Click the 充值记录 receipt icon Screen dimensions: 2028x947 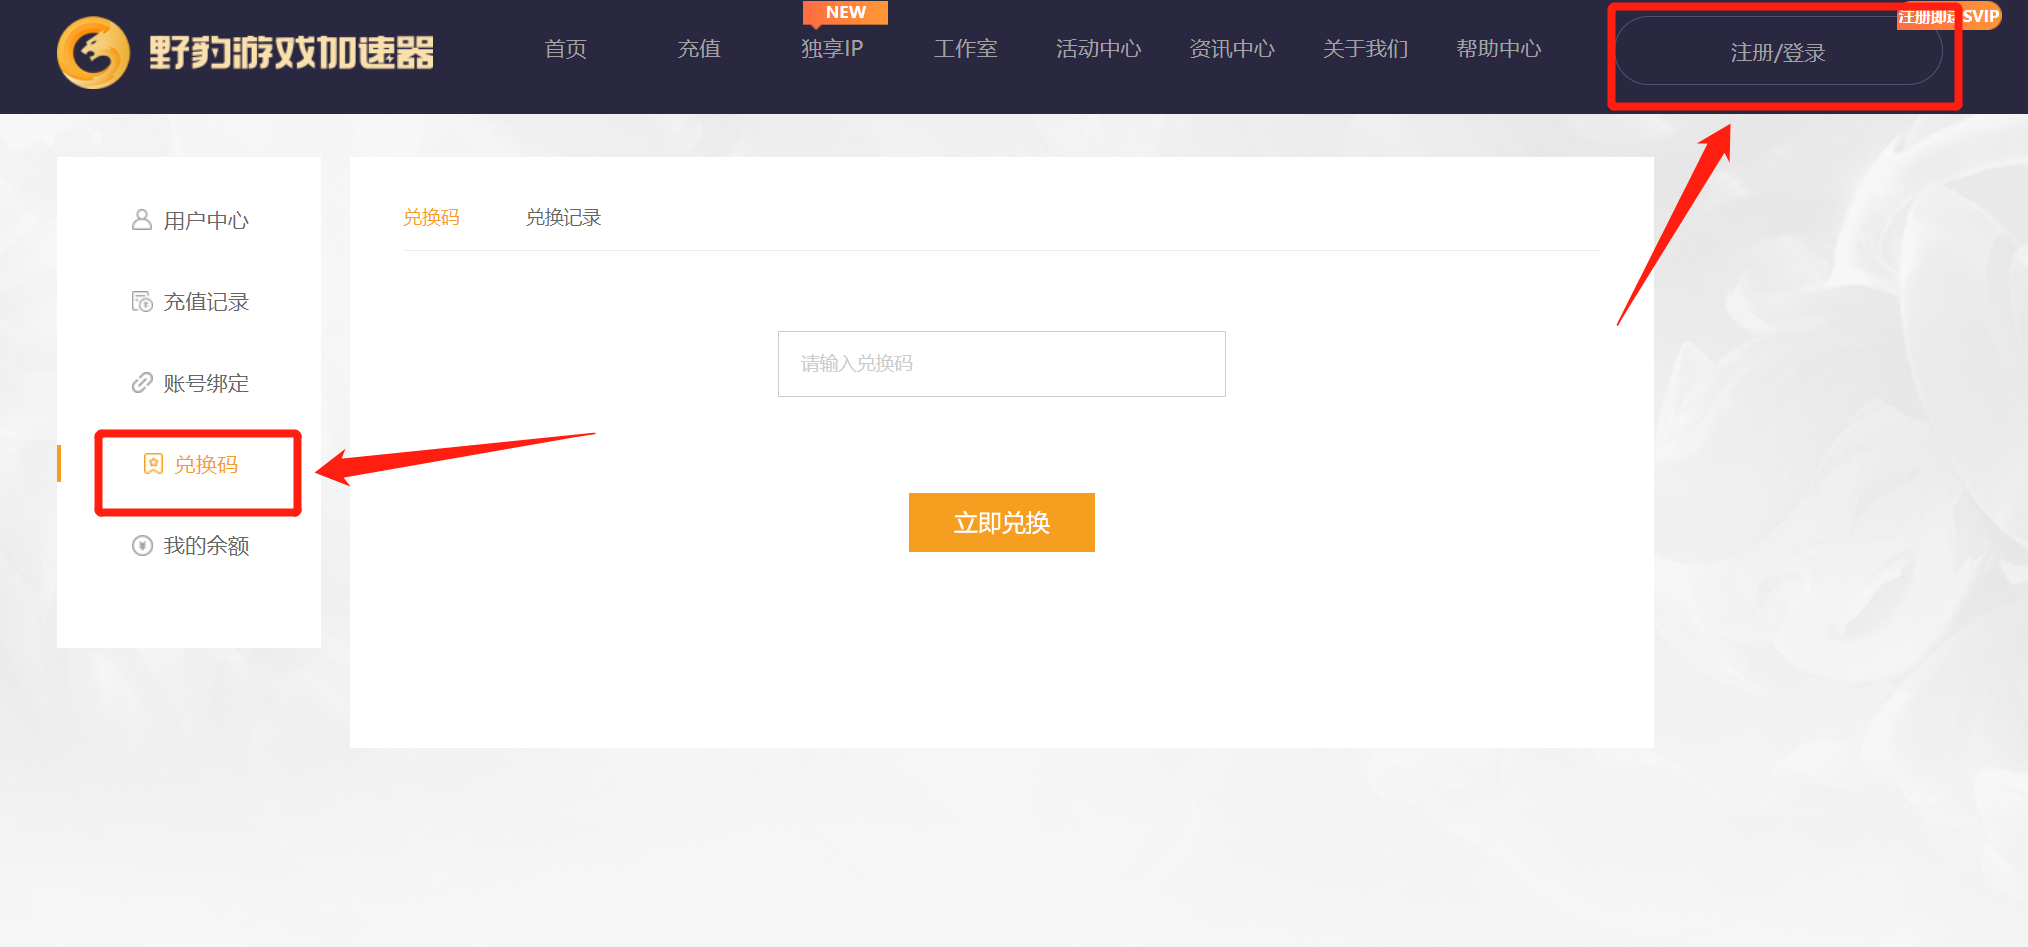[x=140, y=301]
